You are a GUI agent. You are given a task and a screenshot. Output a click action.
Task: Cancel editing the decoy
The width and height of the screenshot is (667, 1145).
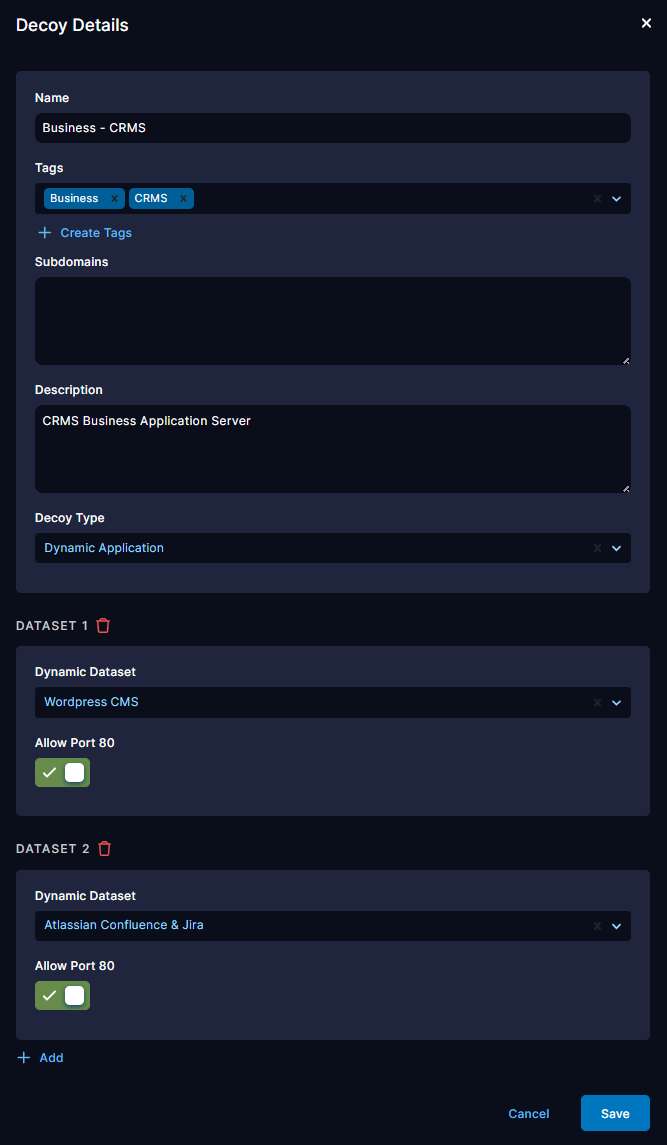coord(528,1113)
